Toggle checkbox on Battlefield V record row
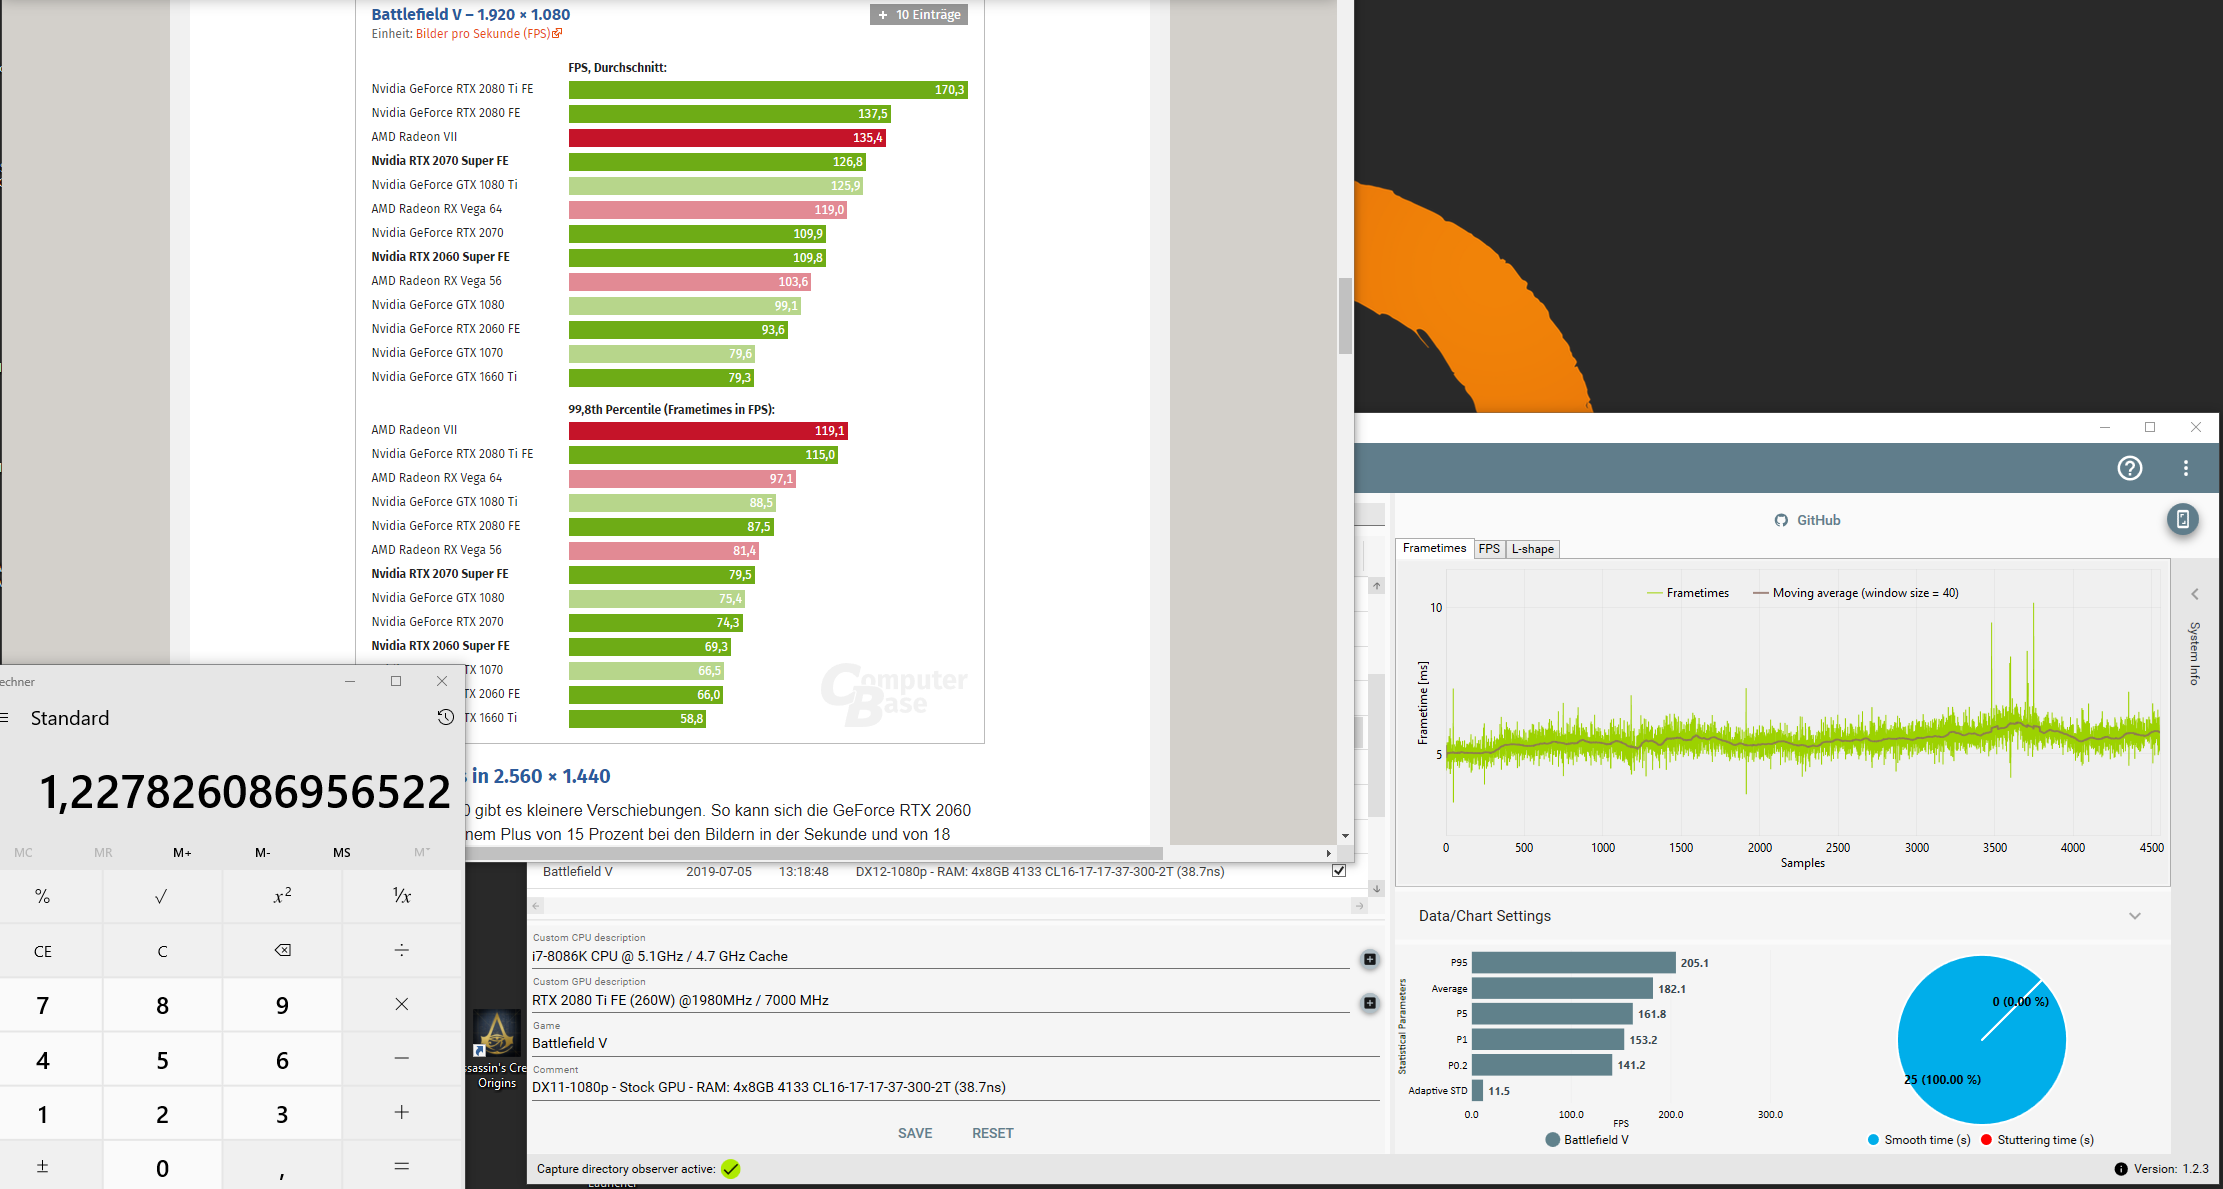This screenshot has width=2223, height=1189. tap(1339, 871)
